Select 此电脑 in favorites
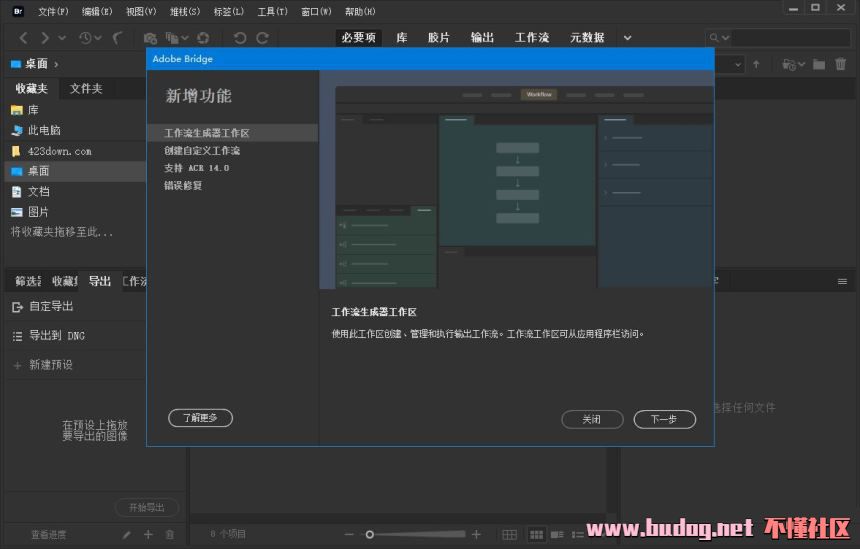Image resolution: width=860 pixels, height=549 pixels. point(44,130)
